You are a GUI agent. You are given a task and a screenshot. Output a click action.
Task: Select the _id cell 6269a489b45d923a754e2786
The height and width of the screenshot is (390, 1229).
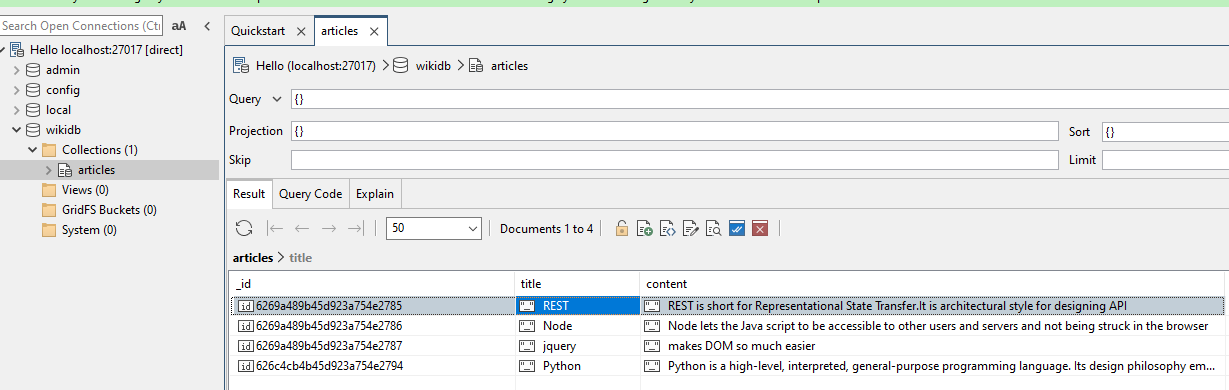pyautogui.click(x=372, y=326)
